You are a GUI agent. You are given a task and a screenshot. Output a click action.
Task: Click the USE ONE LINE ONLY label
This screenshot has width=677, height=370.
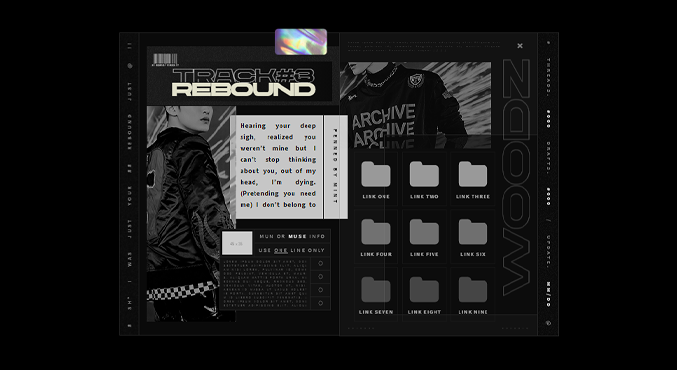[292, 250]
